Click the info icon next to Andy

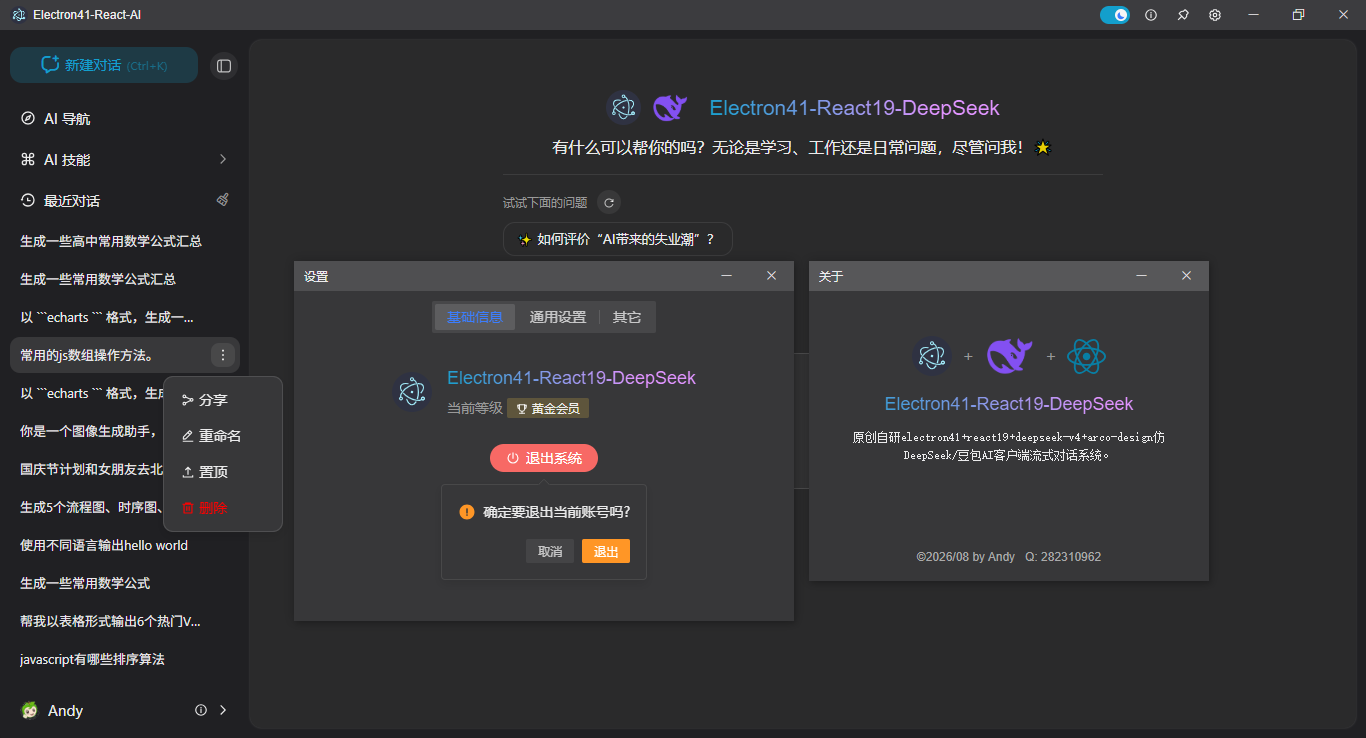click(x=201, y=710)
